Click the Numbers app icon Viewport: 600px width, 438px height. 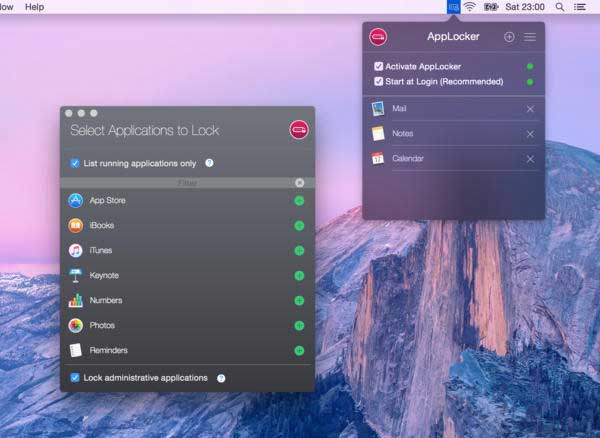tap(76, 300)
